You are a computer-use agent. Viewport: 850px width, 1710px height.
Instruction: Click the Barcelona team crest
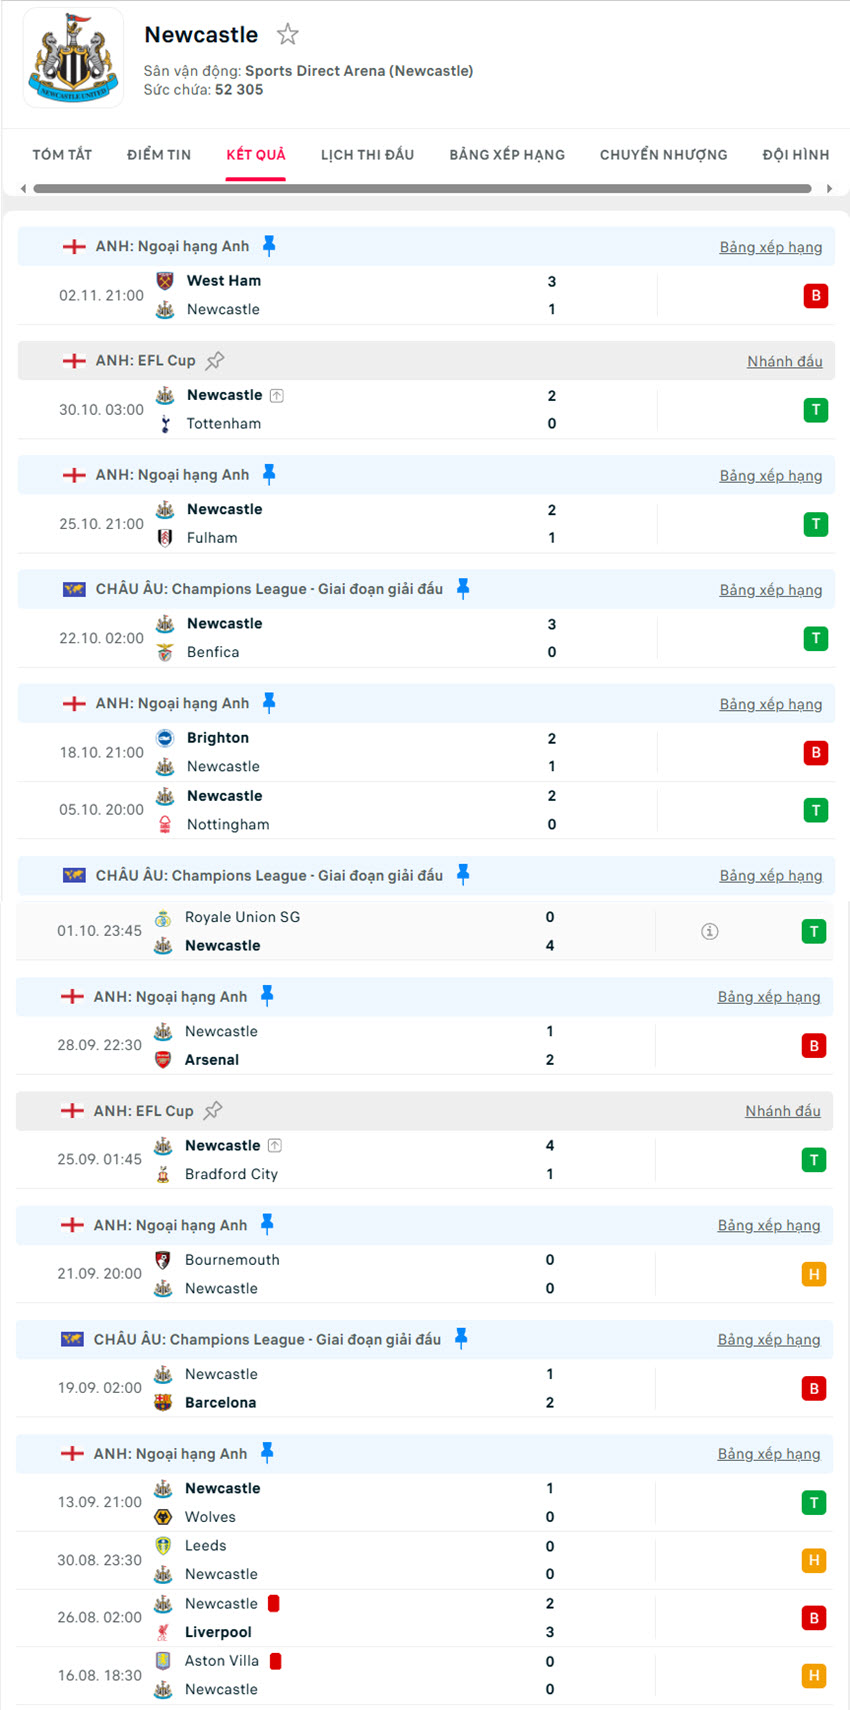tap(163, 1403)
